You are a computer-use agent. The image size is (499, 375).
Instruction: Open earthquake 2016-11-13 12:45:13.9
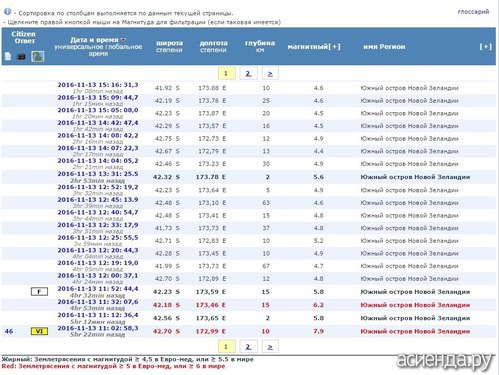[x=98, y=200]
